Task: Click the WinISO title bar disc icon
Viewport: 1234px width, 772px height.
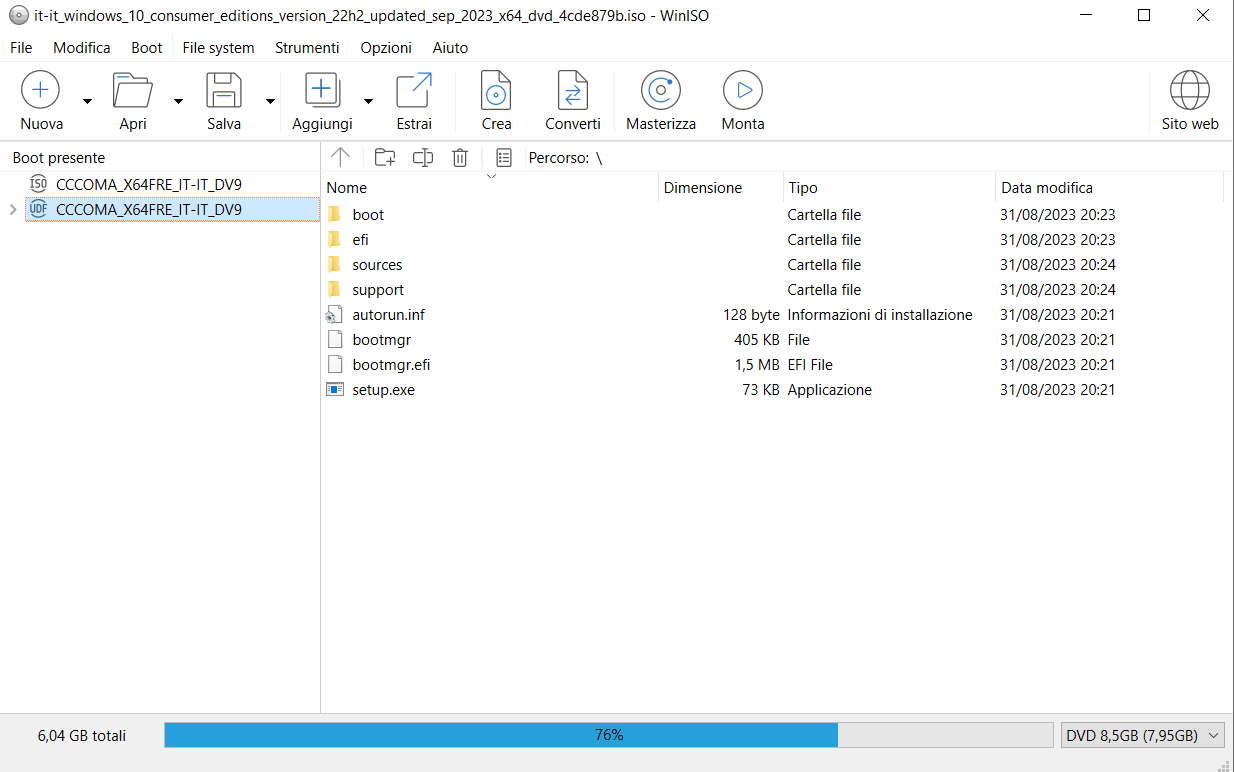Action: pyautogui.click(x=18, y=16)
